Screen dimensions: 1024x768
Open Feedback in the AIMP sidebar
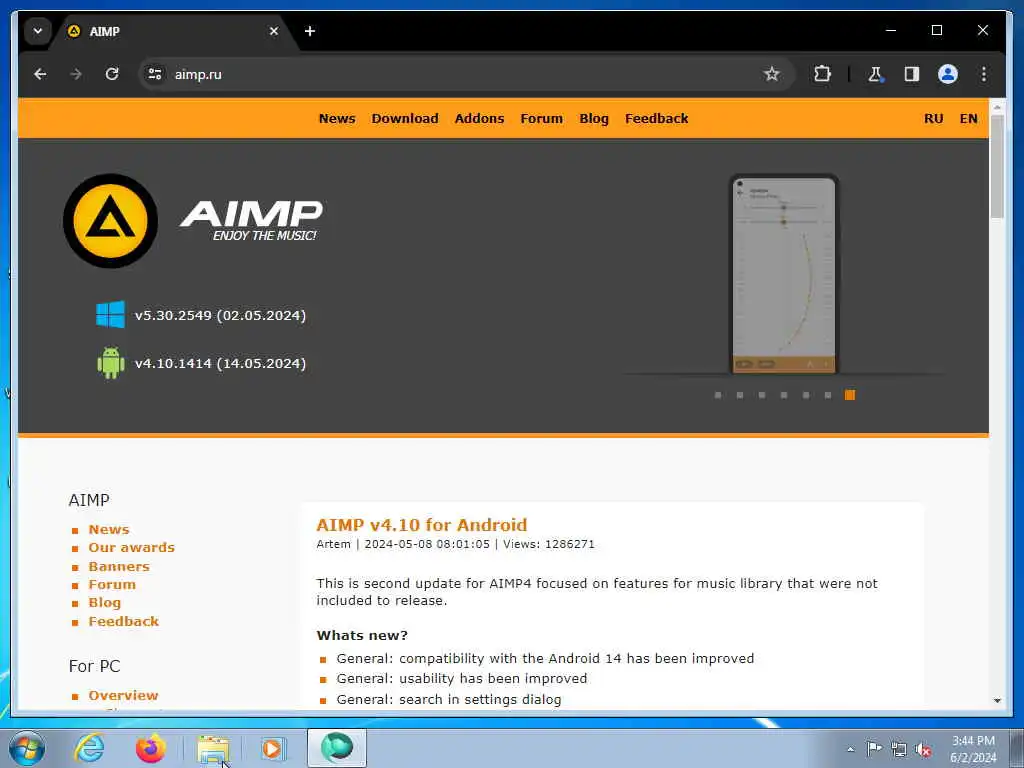(123, 622)
